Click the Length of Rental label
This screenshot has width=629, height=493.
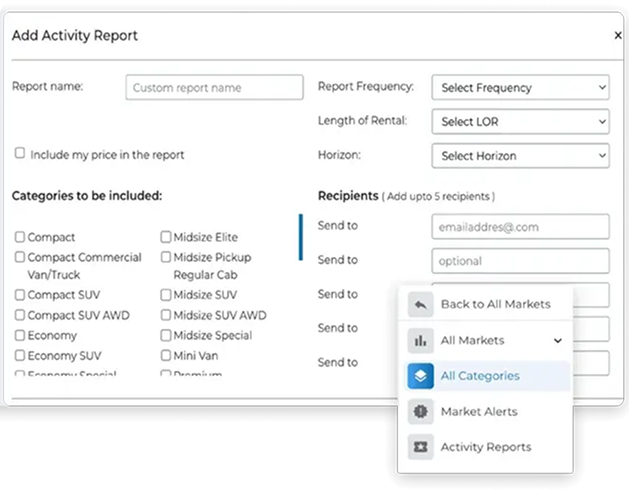[x=363, y=120]
